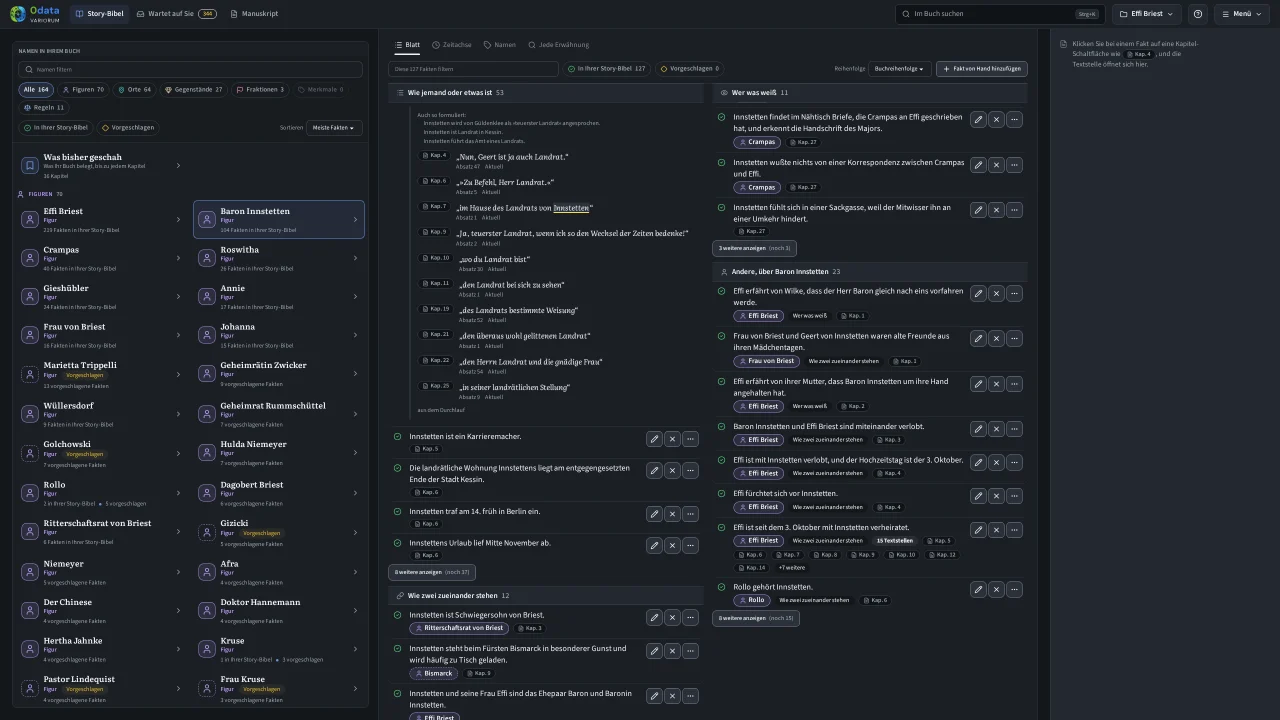Open the help question-mark icon
The width and height of the screenshot is (1280, 720).
[1198, 14]
